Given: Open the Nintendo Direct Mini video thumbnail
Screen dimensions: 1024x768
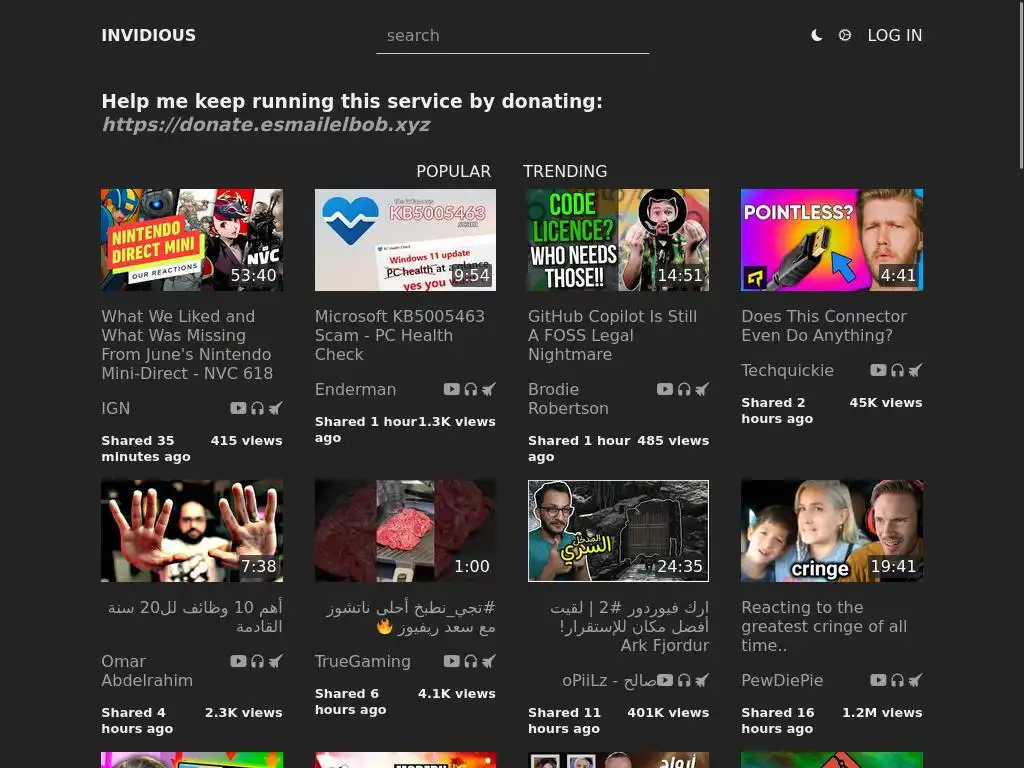Looking at the screenshot, I should pos(192,240).
